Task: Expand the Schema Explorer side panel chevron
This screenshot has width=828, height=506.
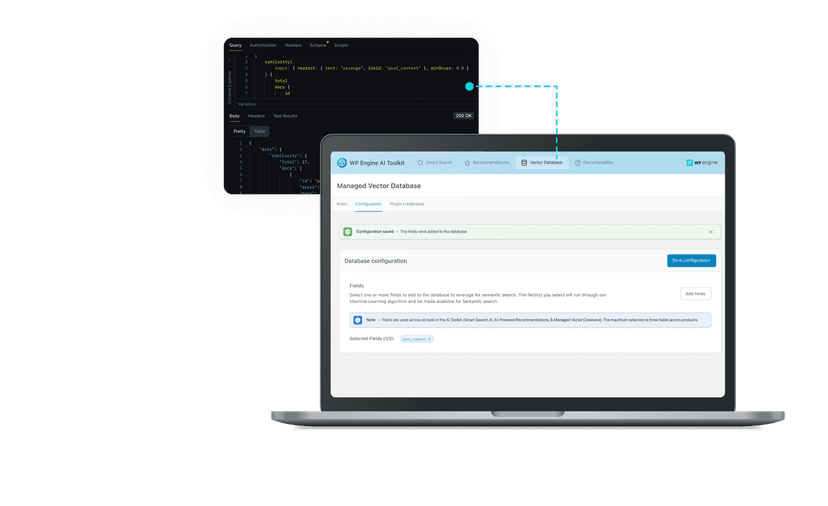Action: click(x=229, y=61)
